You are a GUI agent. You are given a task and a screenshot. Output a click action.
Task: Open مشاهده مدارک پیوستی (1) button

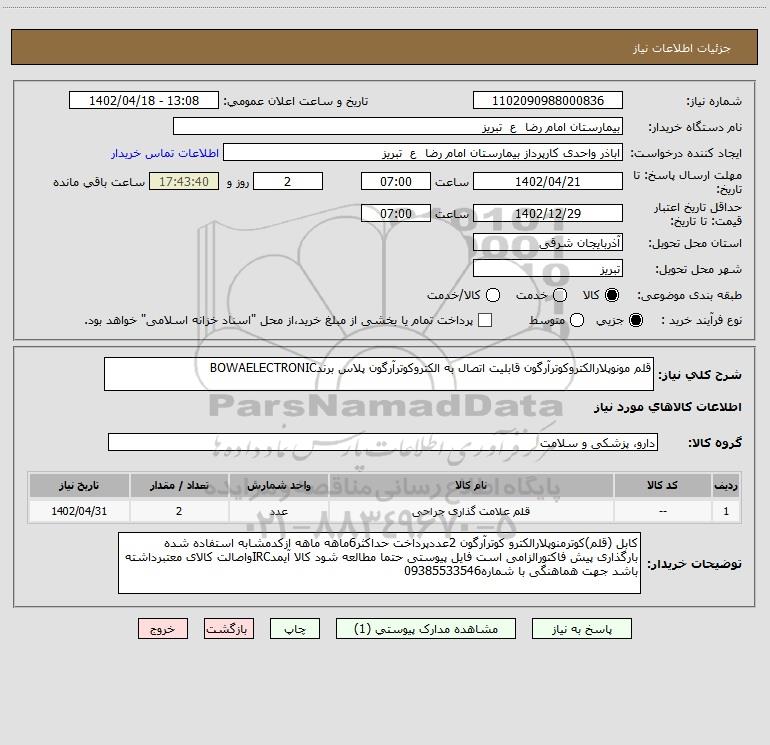pos(426,629)
